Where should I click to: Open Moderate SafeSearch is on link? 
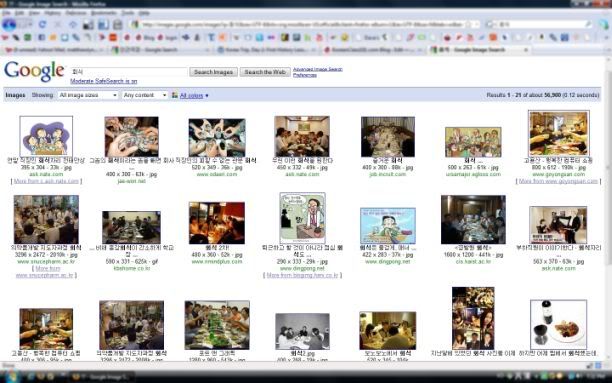point(103,81)
